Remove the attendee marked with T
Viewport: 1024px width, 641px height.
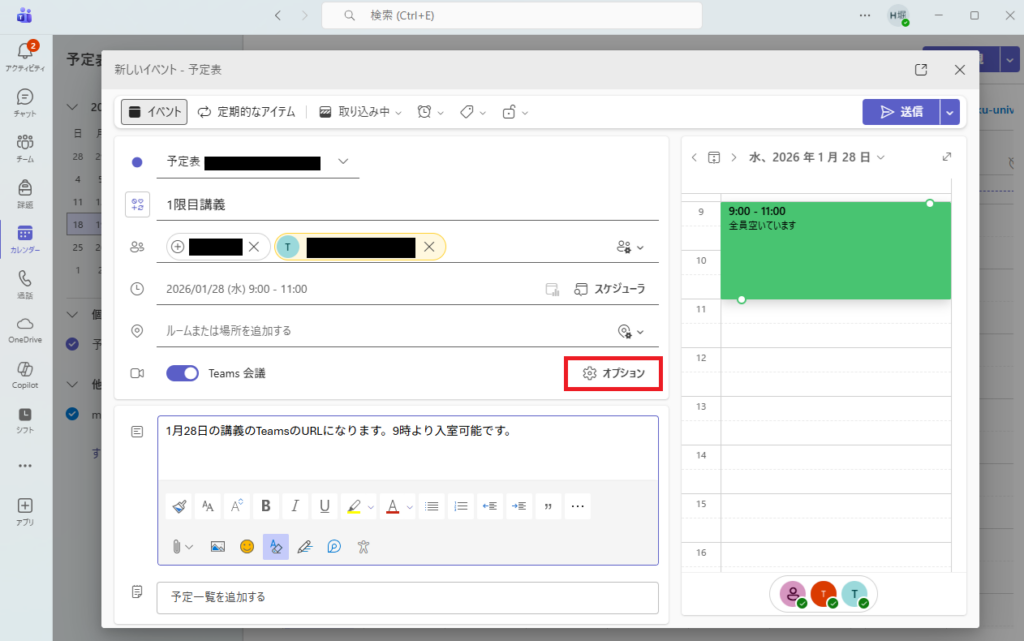(x=429, y=247)
